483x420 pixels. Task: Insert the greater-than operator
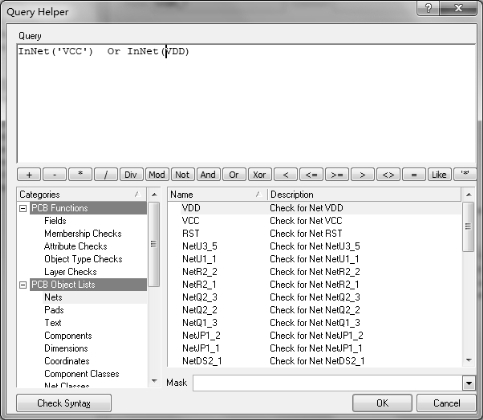tap(362, 175)
